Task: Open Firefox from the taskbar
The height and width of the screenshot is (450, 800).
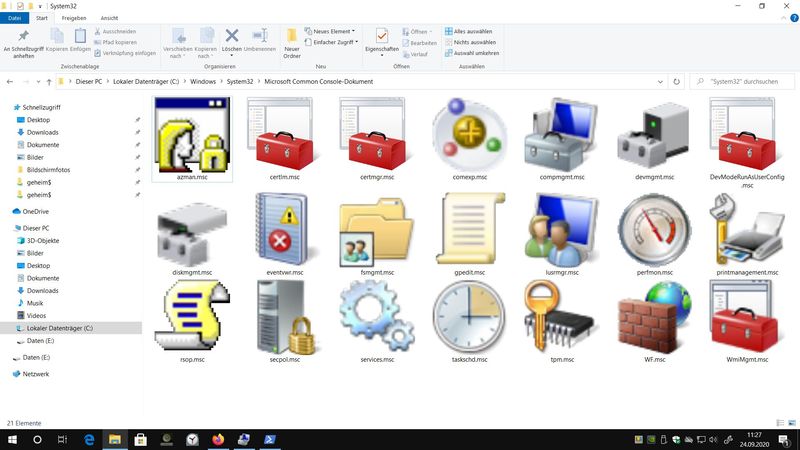Action: click(218, 439)
